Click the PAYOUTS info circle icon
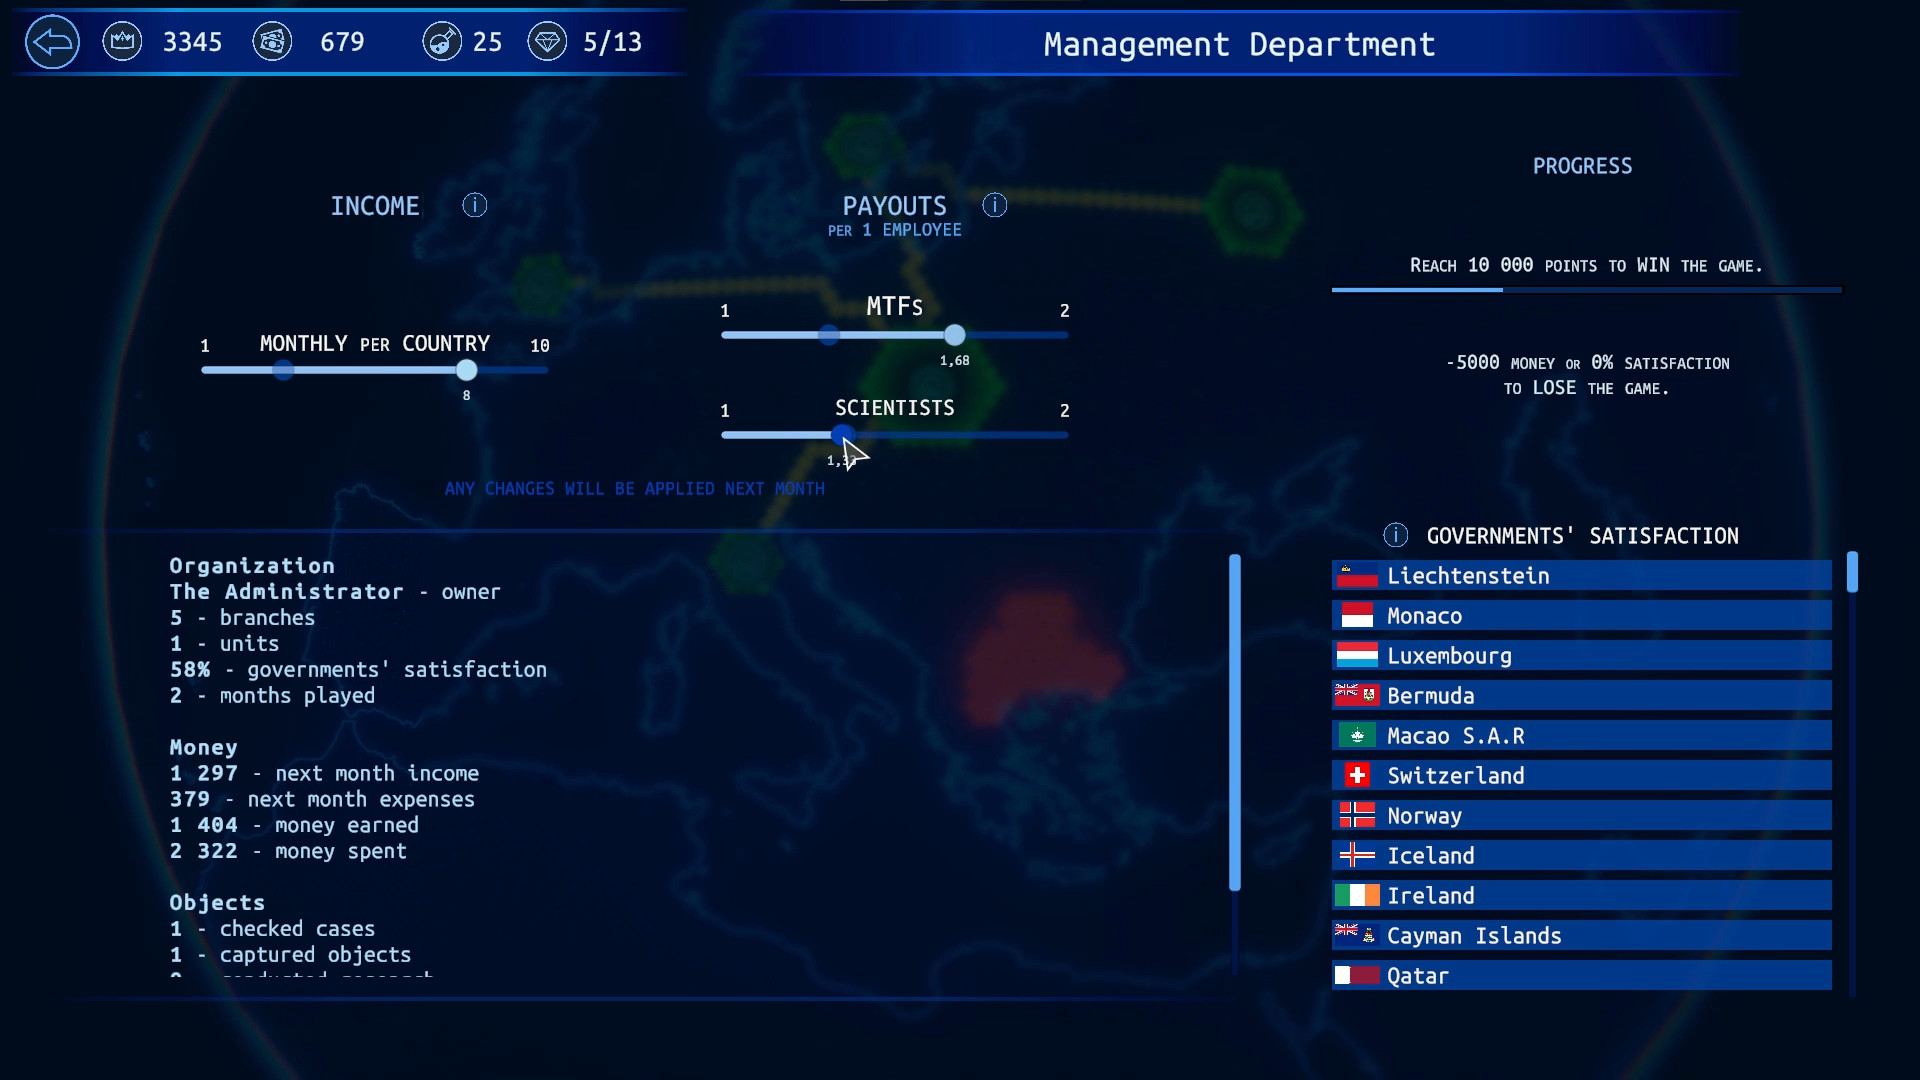This screenshot has width=1920, height=1080. 994,204
